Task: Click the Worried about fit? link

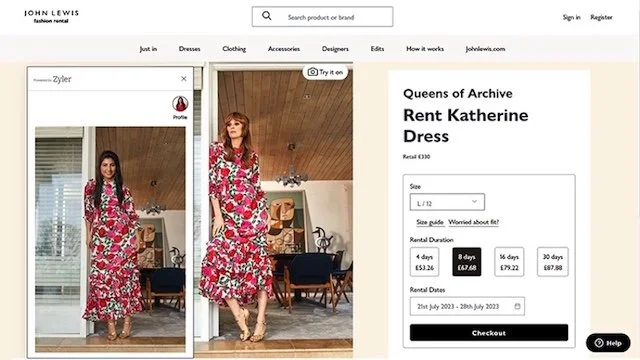Action: pyautogui.click(x=473, y=222)
